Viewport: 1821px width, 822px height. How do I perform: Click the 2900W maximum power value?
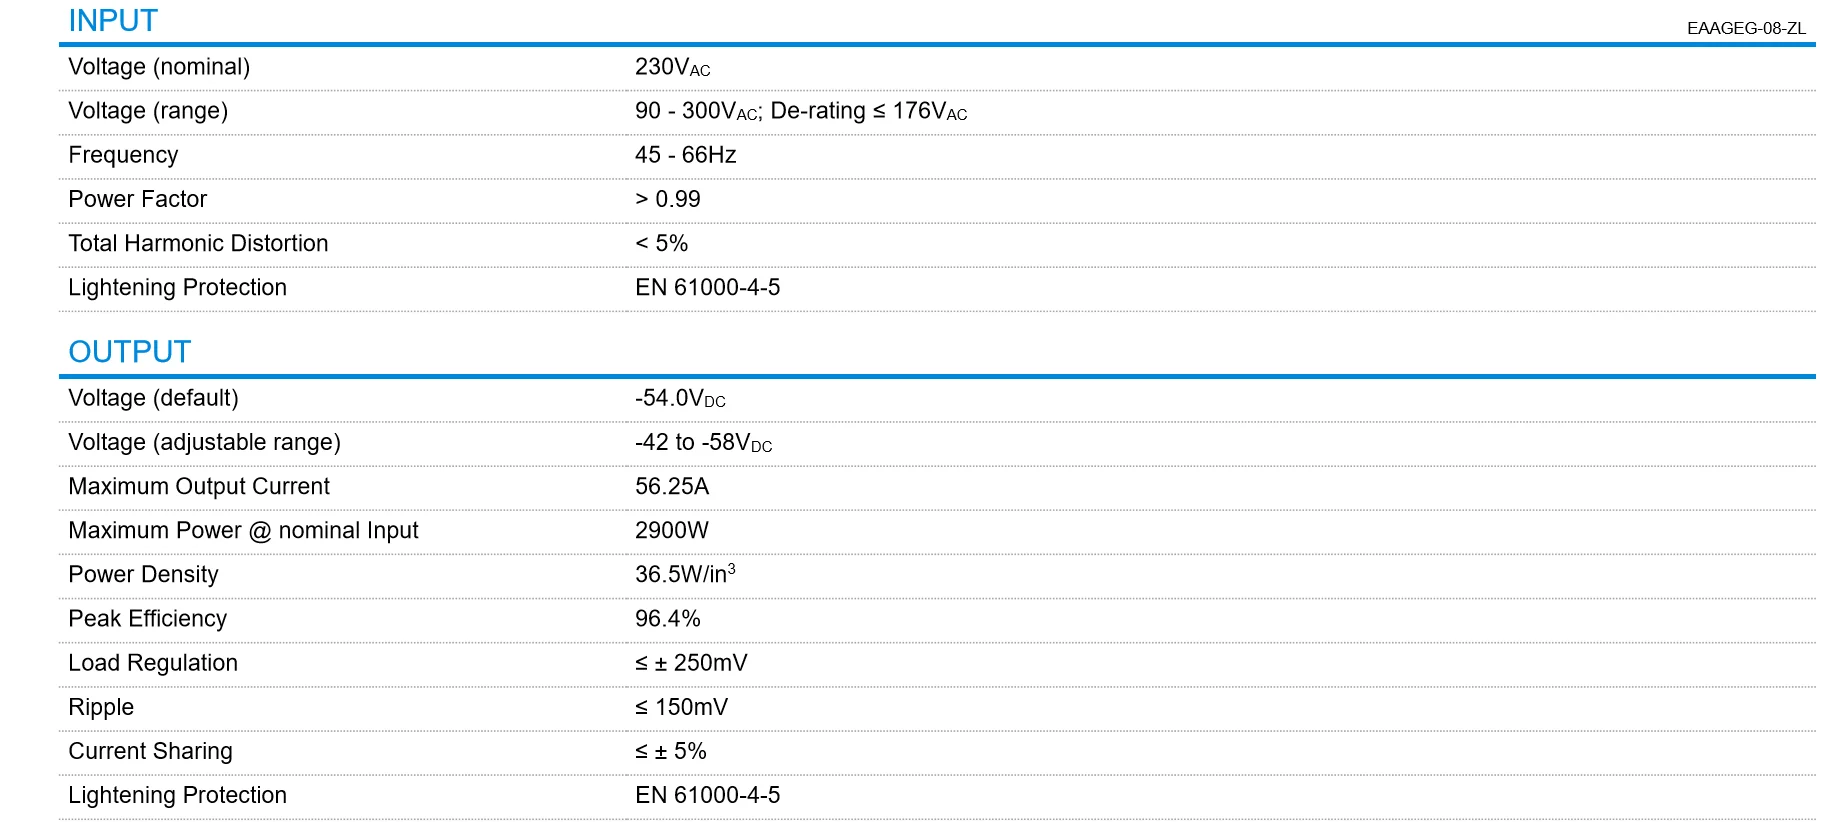[x=671, y=530]
